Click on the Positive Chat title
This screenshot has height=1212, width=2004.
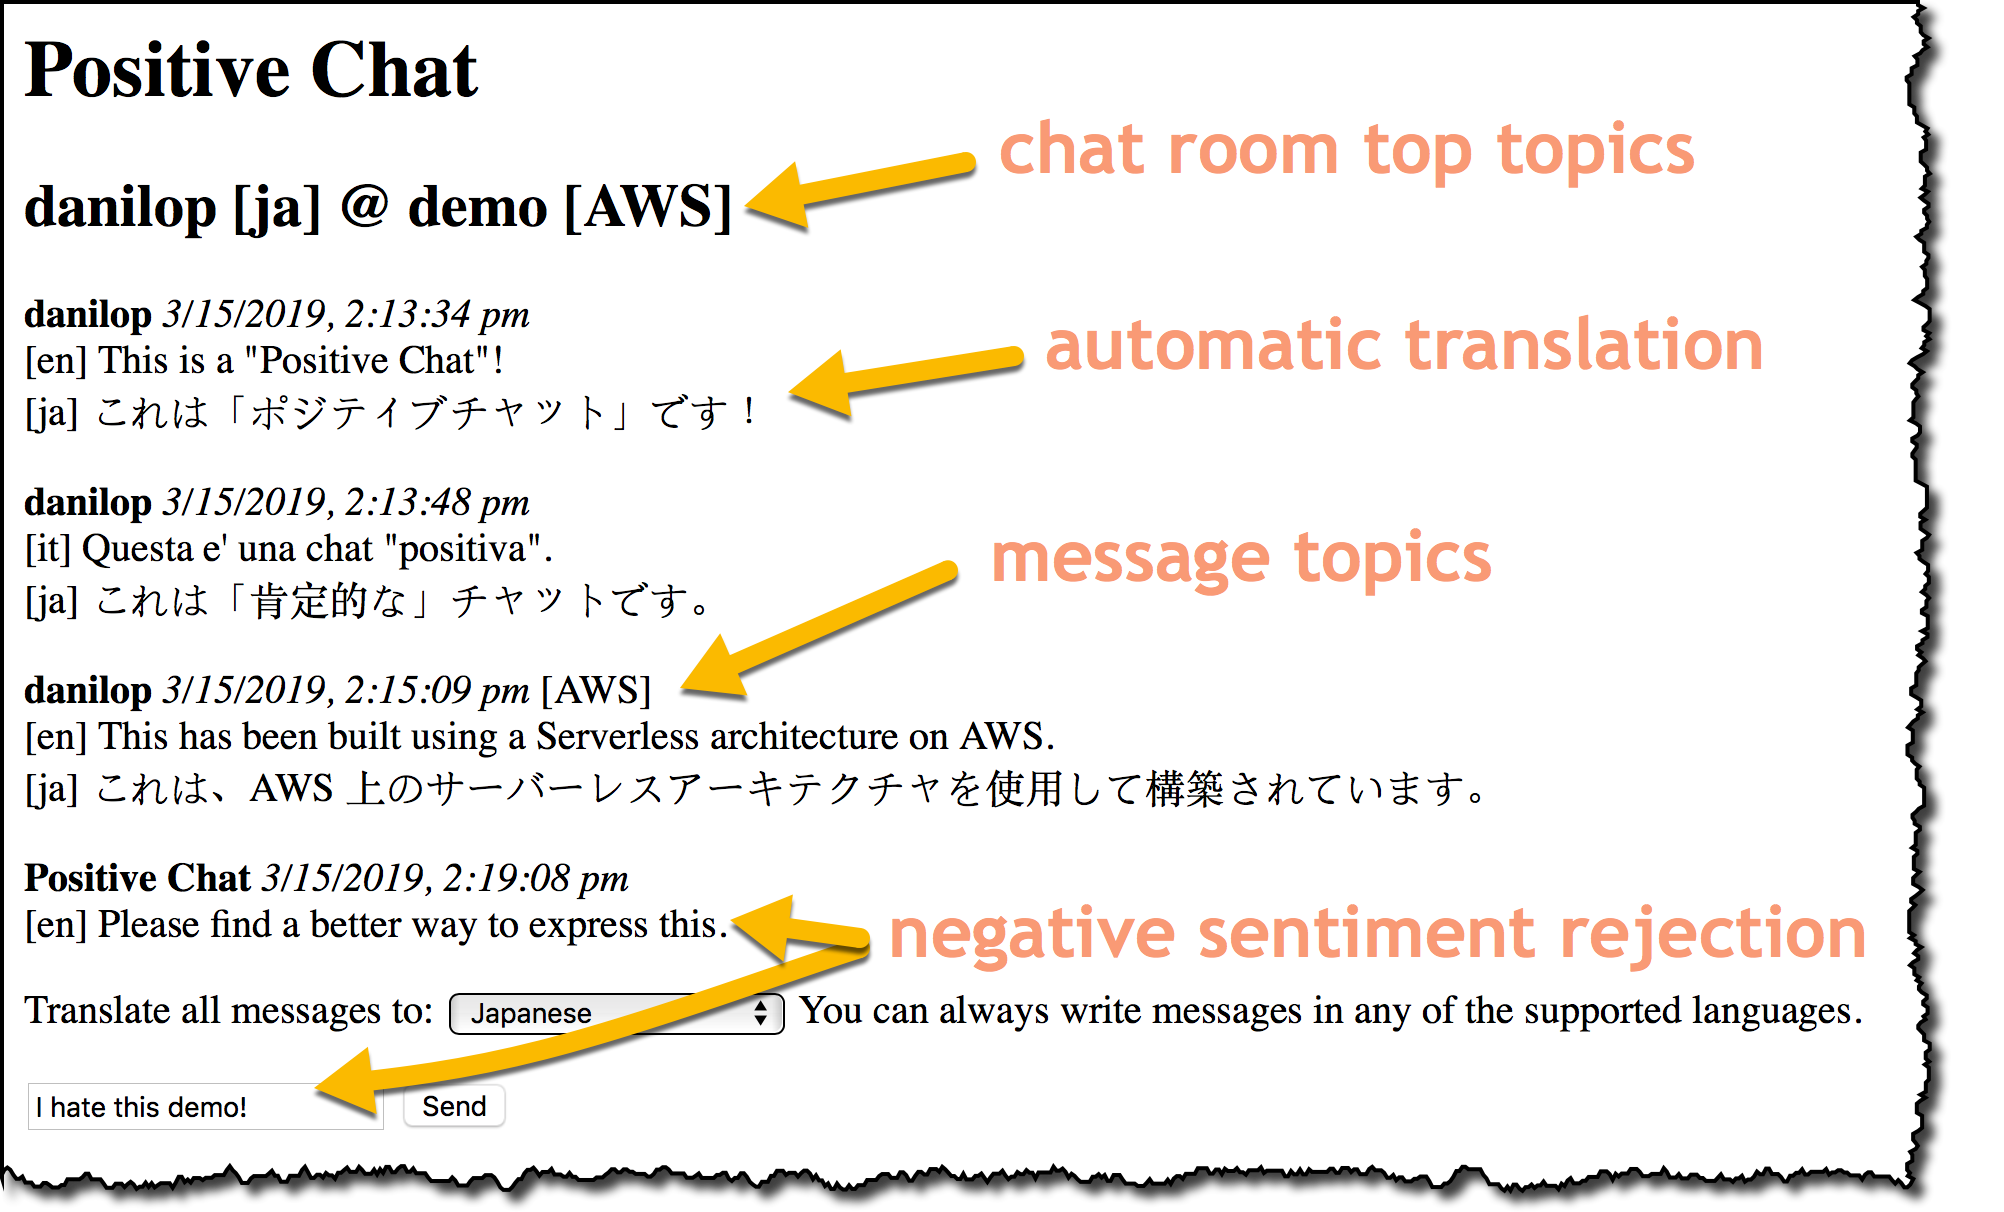click(222, 67)
